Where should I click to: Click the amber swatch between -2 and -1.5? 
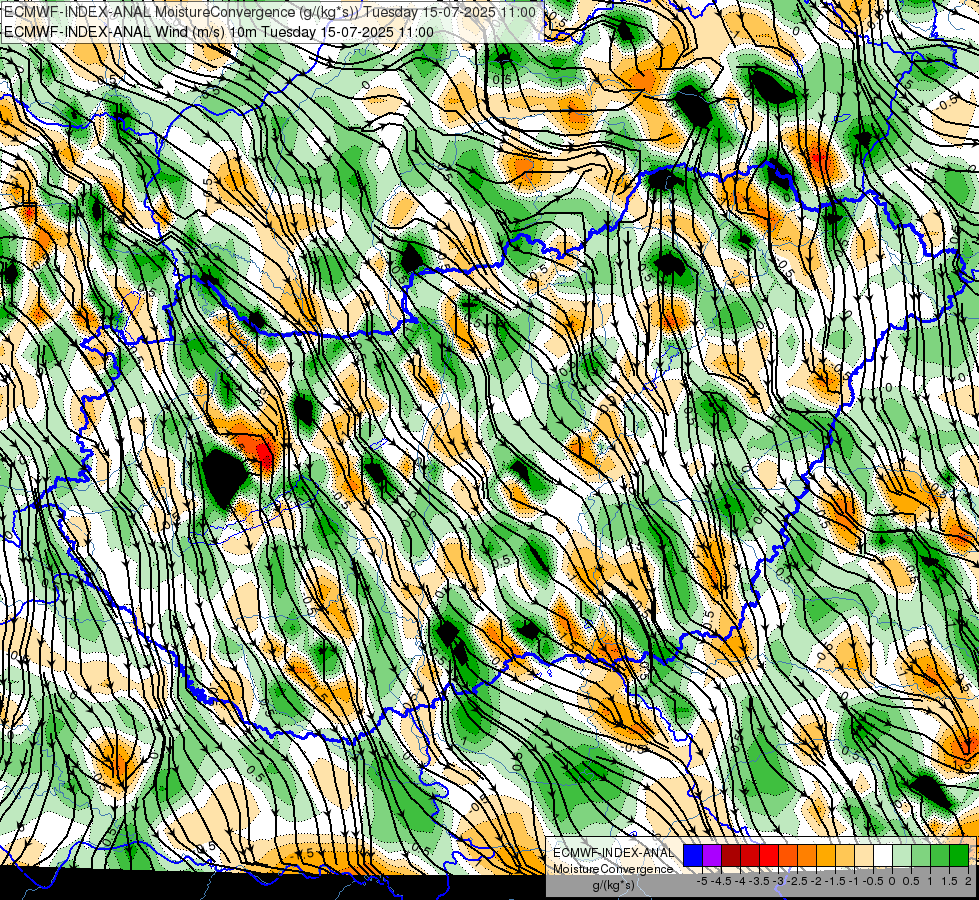click(826, 855)
